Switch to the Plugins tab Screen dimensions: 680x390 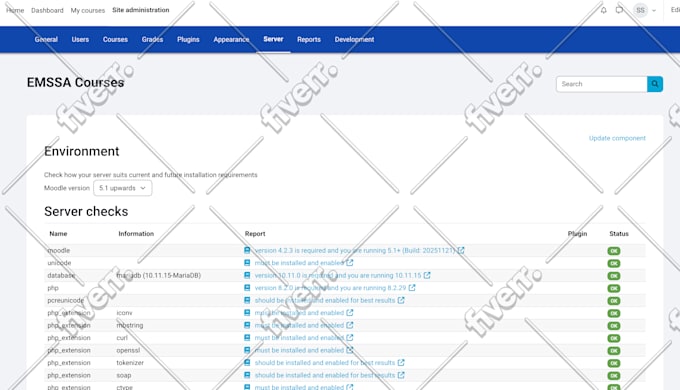pos(188,39)
